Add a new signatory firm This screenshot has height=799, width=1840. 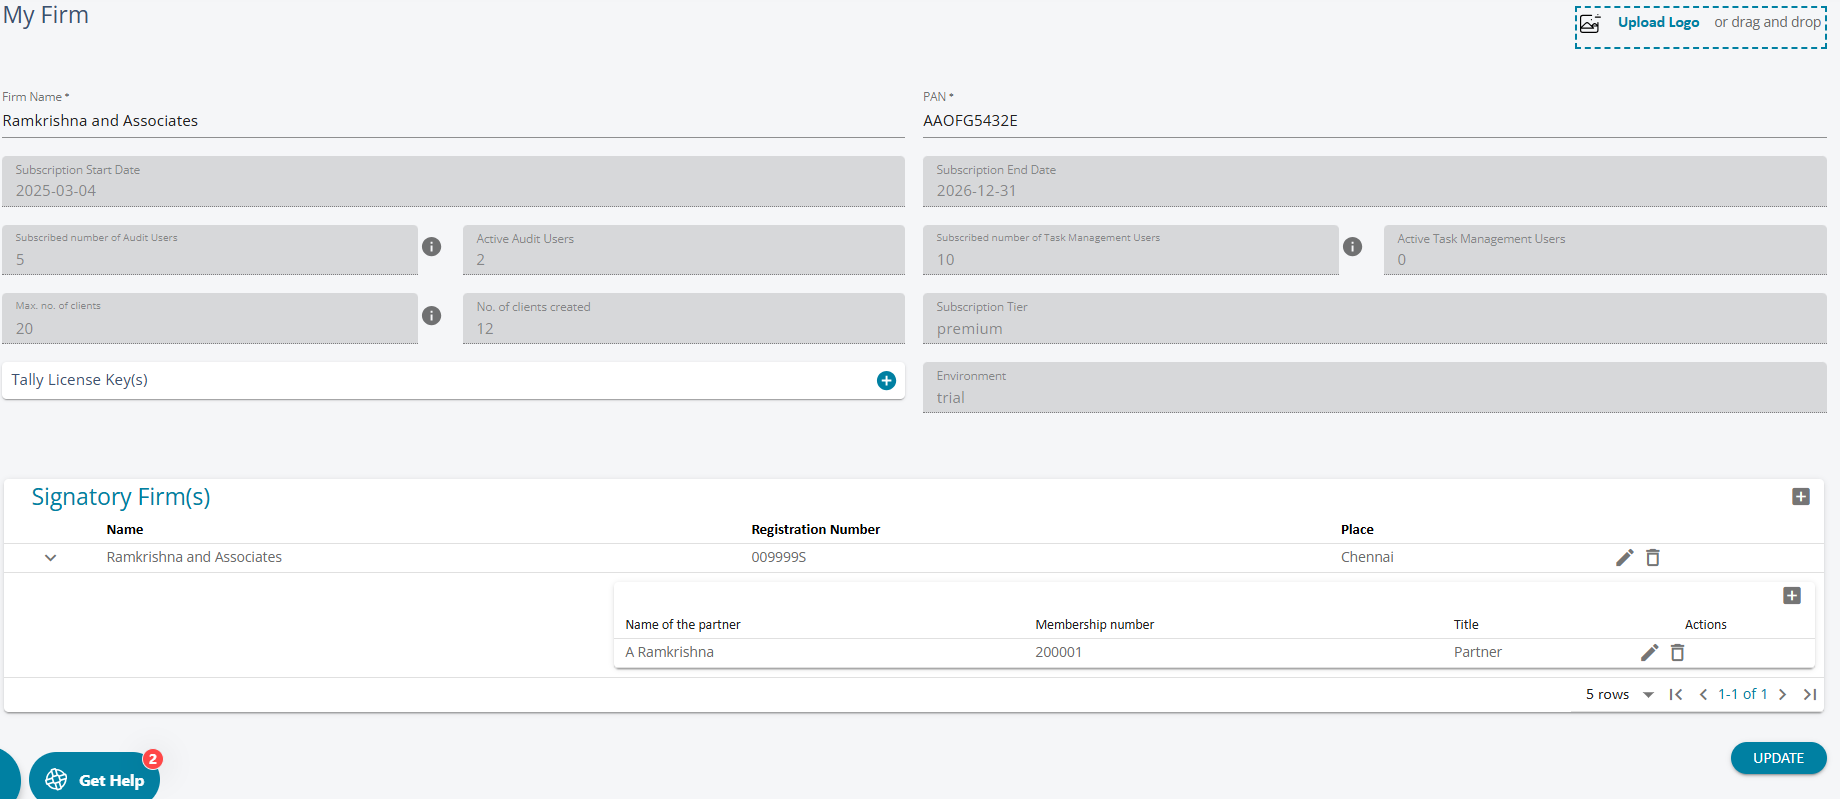[1800, 497]
